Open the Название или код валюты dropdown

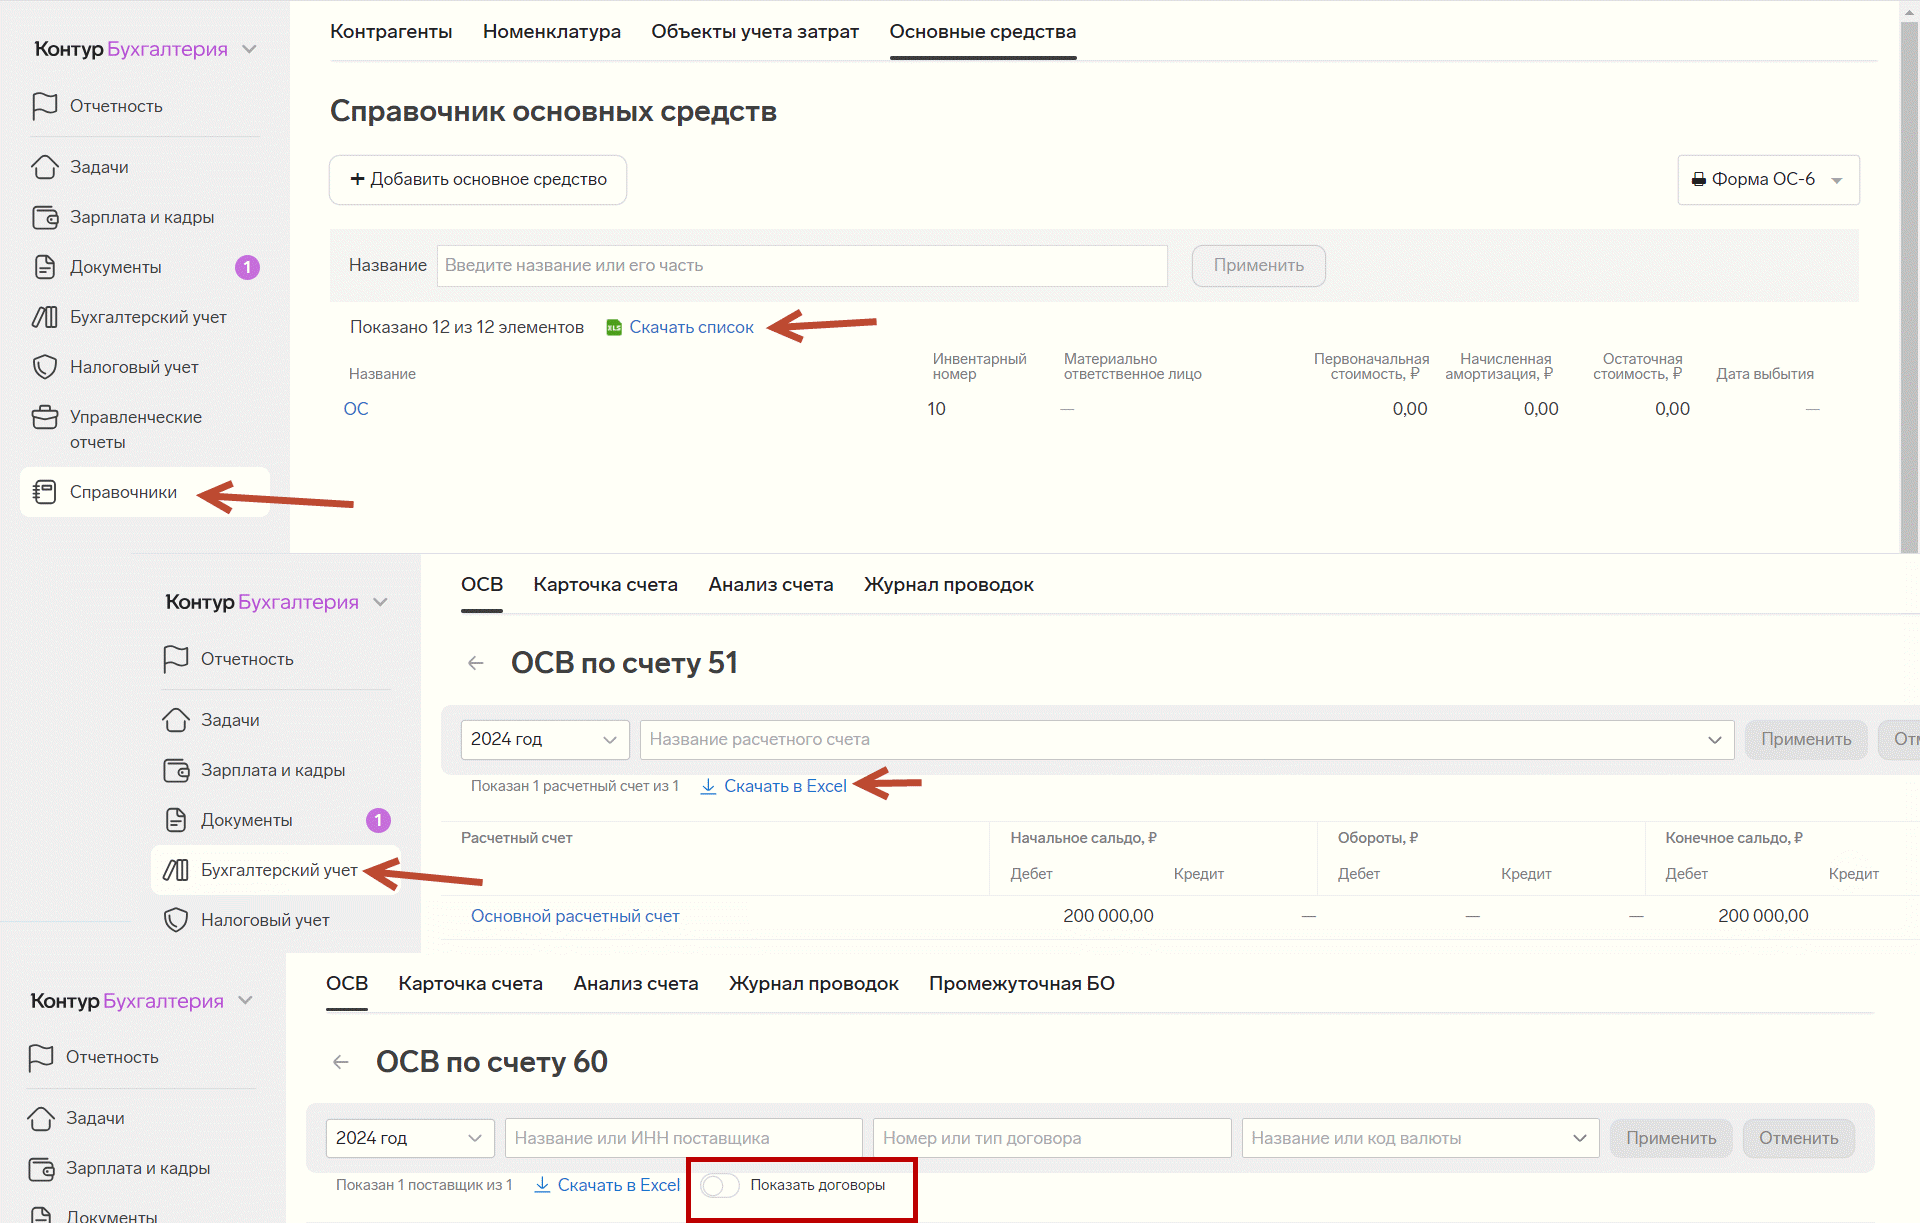(1420, 1138)
